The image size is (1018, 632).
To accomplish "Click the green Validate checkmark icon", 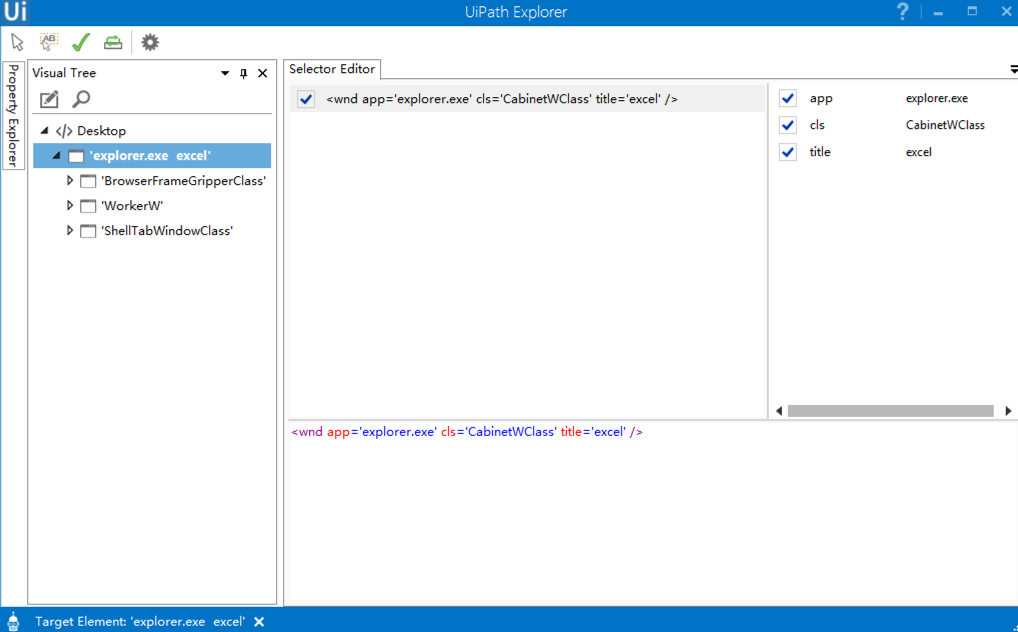I will (81, 42).
